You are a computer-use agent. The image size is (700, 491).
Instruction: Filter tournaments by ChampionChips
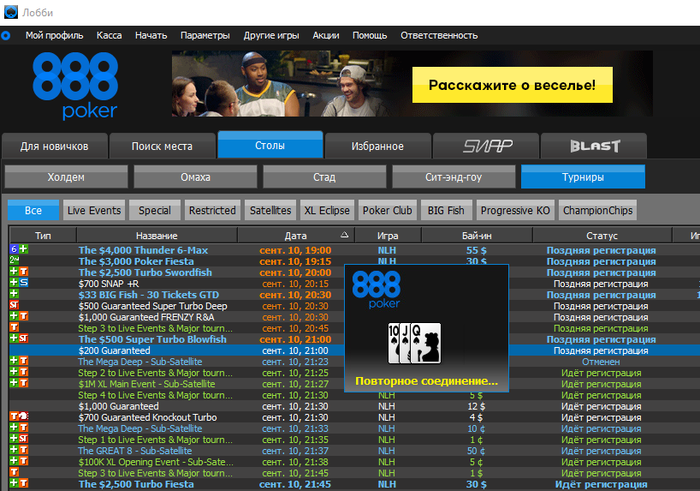tap(598, 210)
